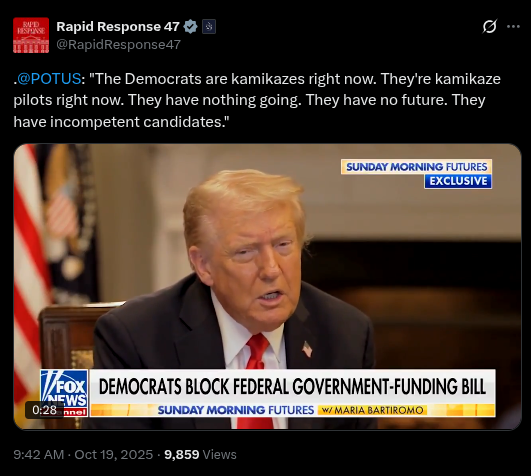The width and height of the screenshot is (531, 476).
Task: Click the Oct 19, 2025 date
Action: (113, 454)
